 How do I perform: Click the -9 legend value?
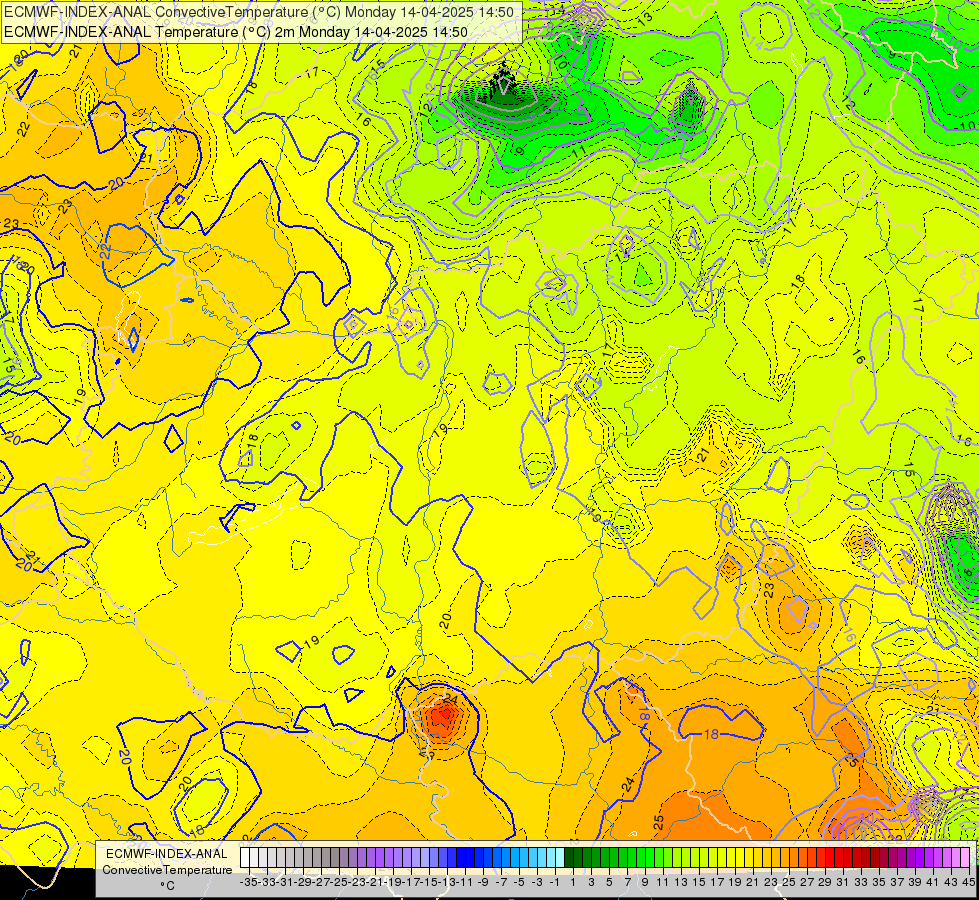pyautogui.click(x=483, y=882)
